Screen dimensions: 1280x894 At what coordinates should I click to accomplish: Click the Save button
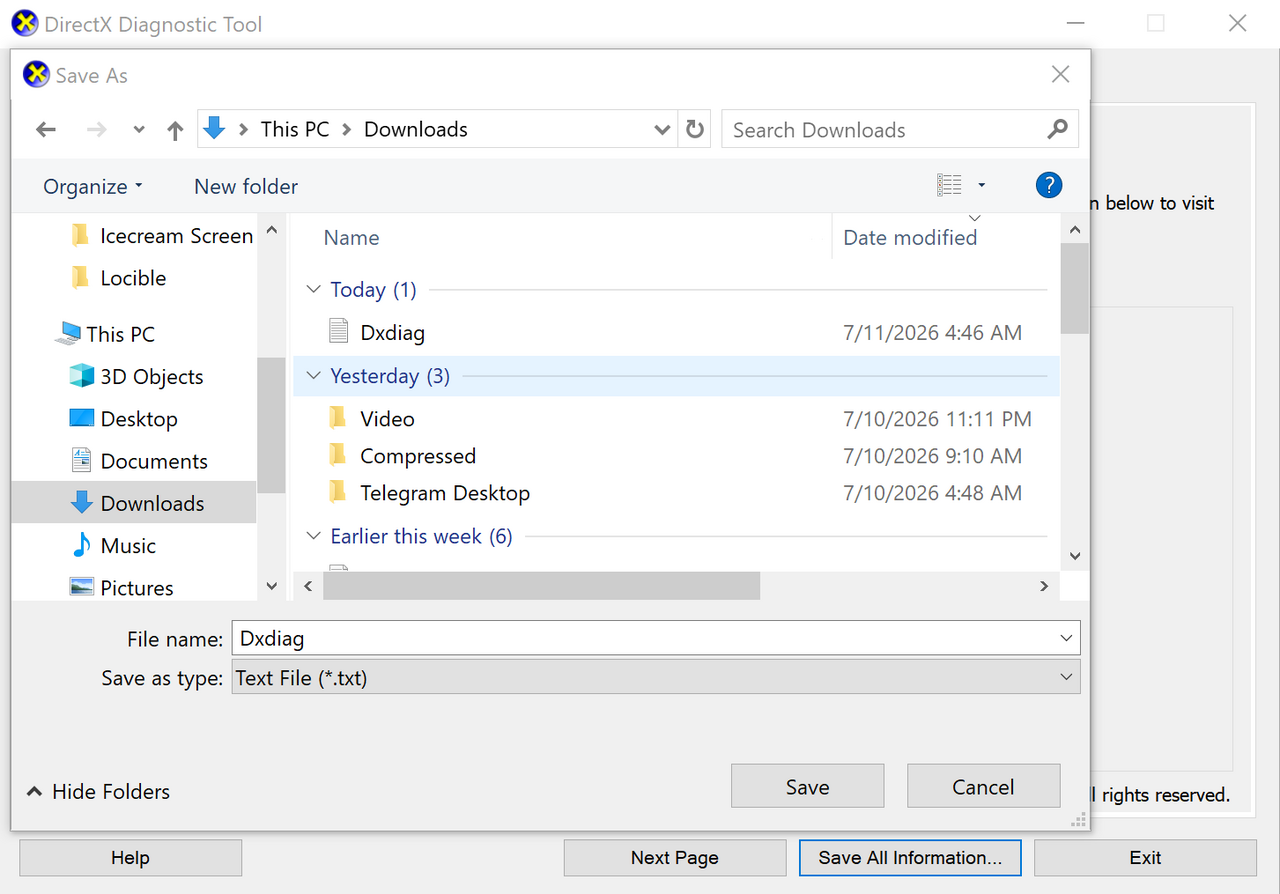tap(807, 787)
